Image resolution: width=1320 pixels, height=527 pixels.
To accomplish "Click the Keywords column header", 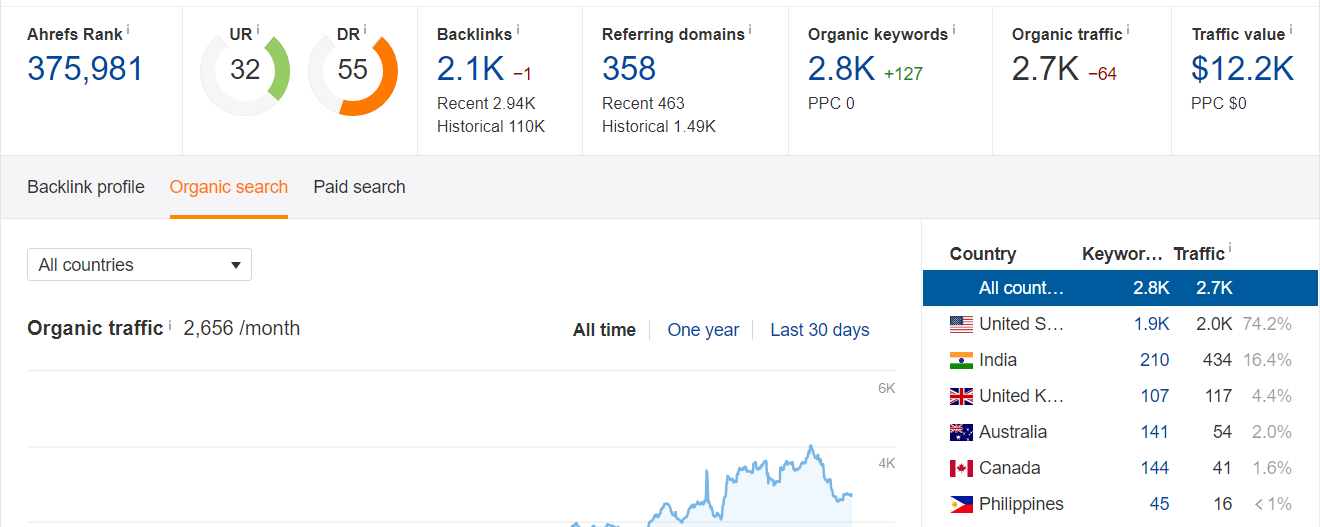I will tap(1122, 254).
